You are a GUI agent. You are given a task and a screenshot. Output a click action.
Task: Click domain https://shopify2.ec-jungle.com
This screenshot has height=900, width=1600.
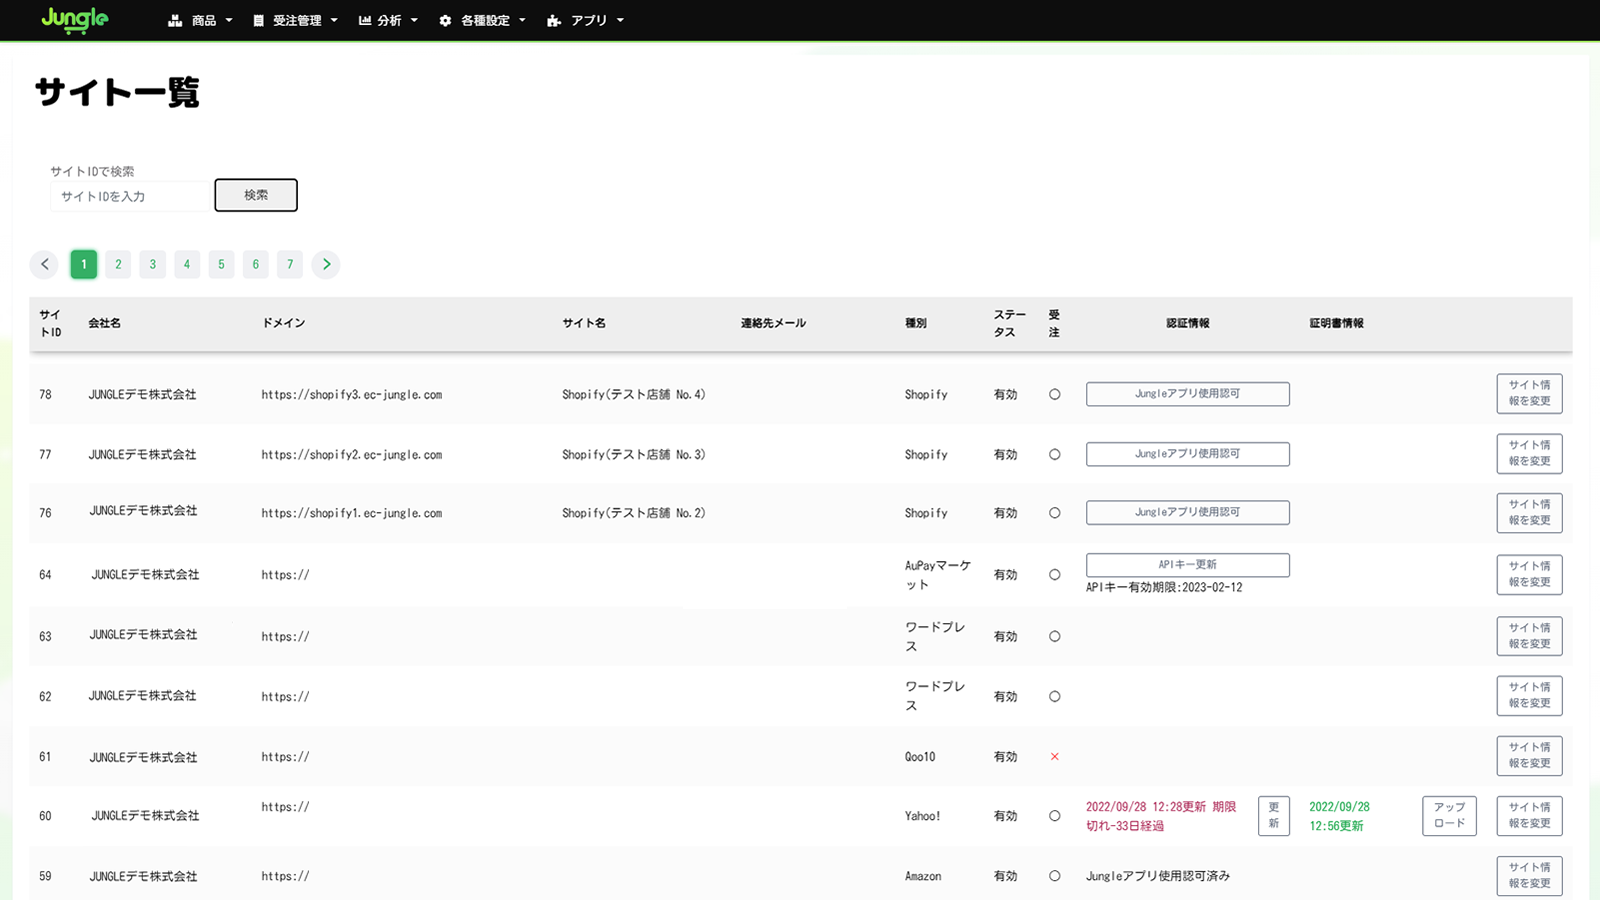point(352,455)
